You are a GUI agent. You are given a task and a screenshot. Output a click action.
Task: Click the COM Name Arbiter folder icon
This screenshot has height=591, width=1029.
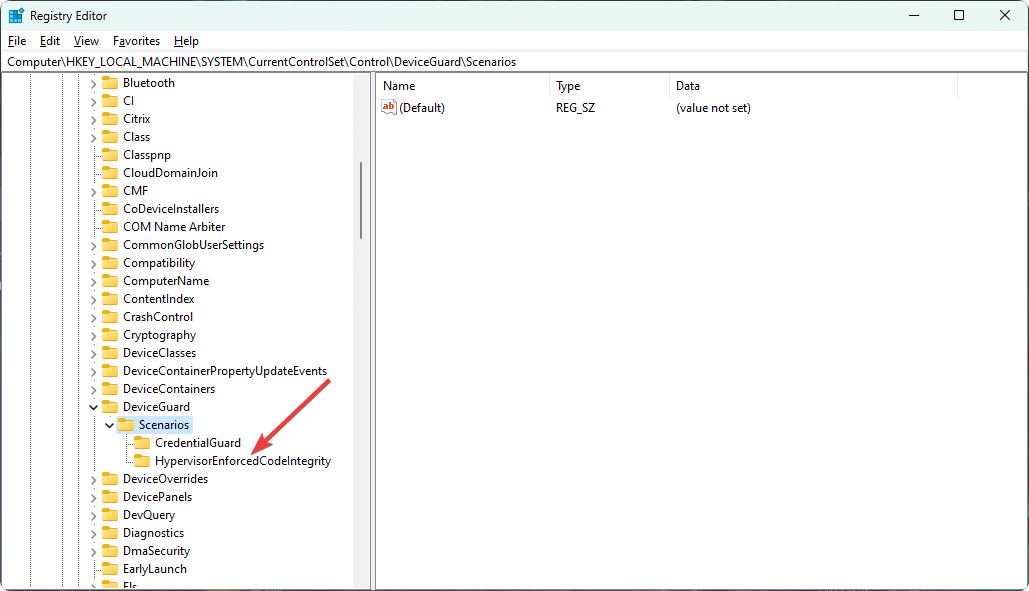[x=110, y=226]
